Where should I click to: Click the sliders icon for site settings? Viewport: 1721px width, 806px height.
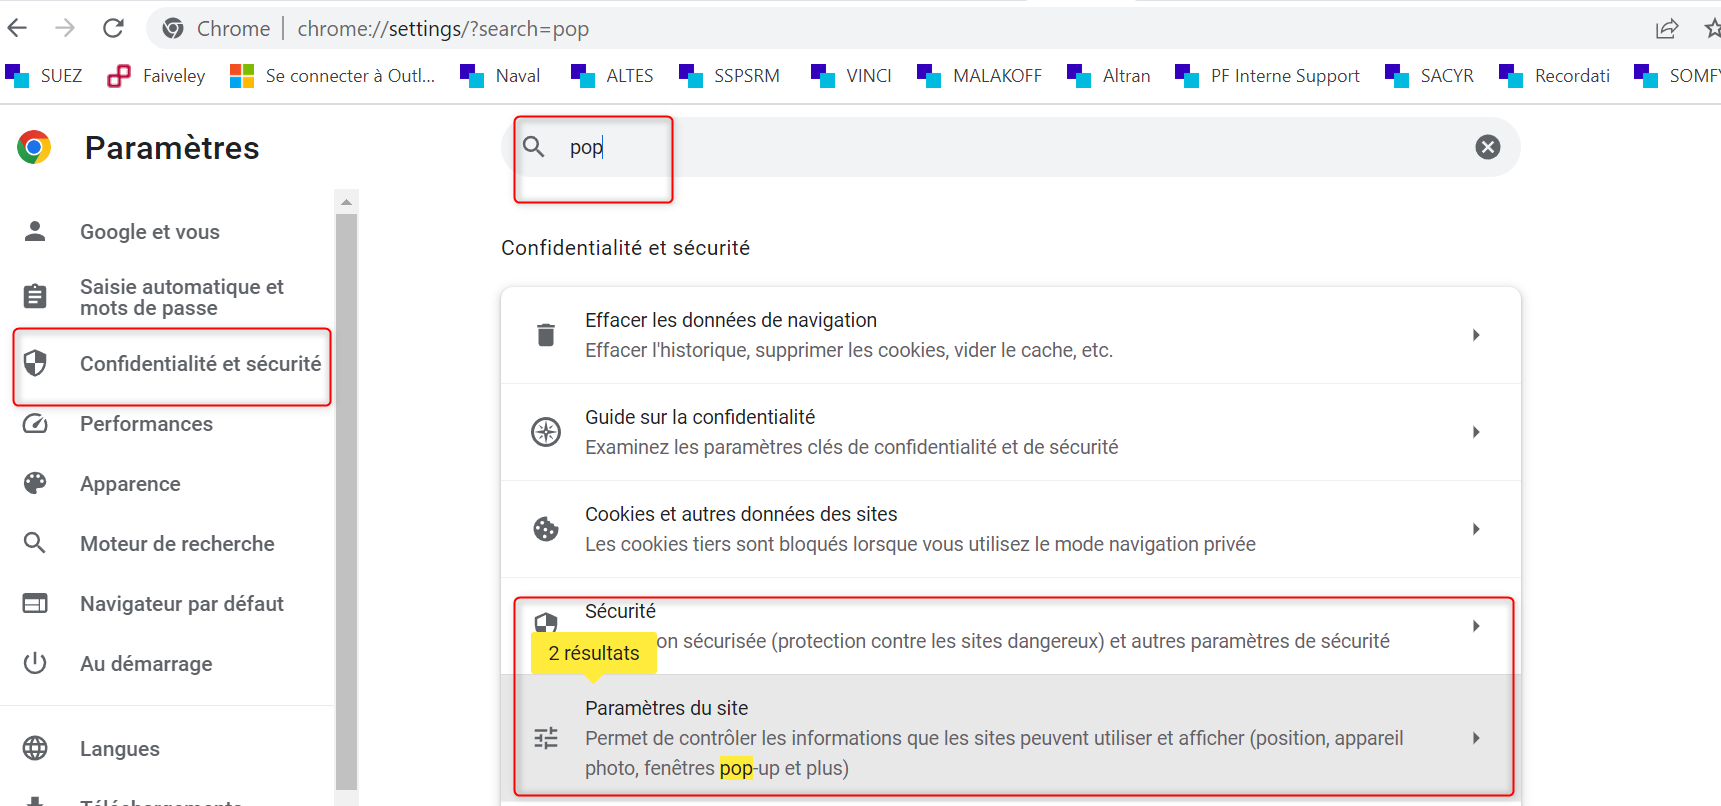pyautogui.click(x=546, y=738)
